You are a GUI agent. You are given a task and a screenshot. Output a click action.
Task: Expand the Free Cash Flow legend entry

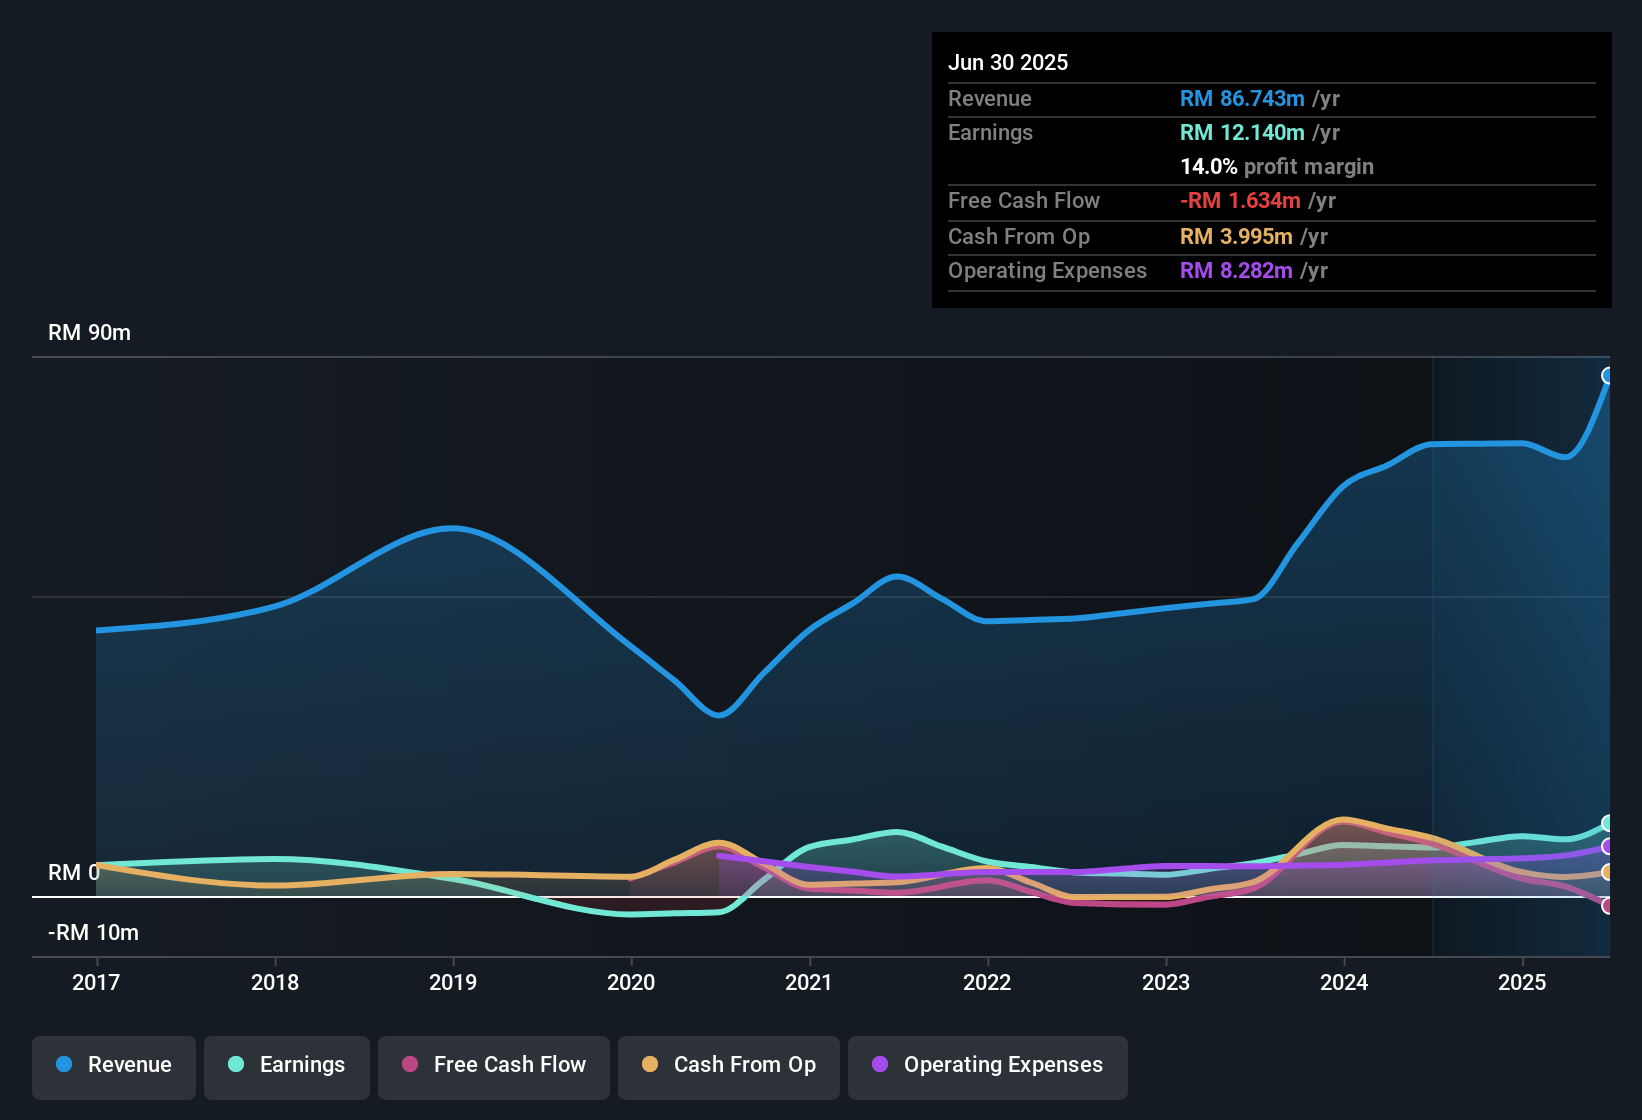coord(493,1067)
